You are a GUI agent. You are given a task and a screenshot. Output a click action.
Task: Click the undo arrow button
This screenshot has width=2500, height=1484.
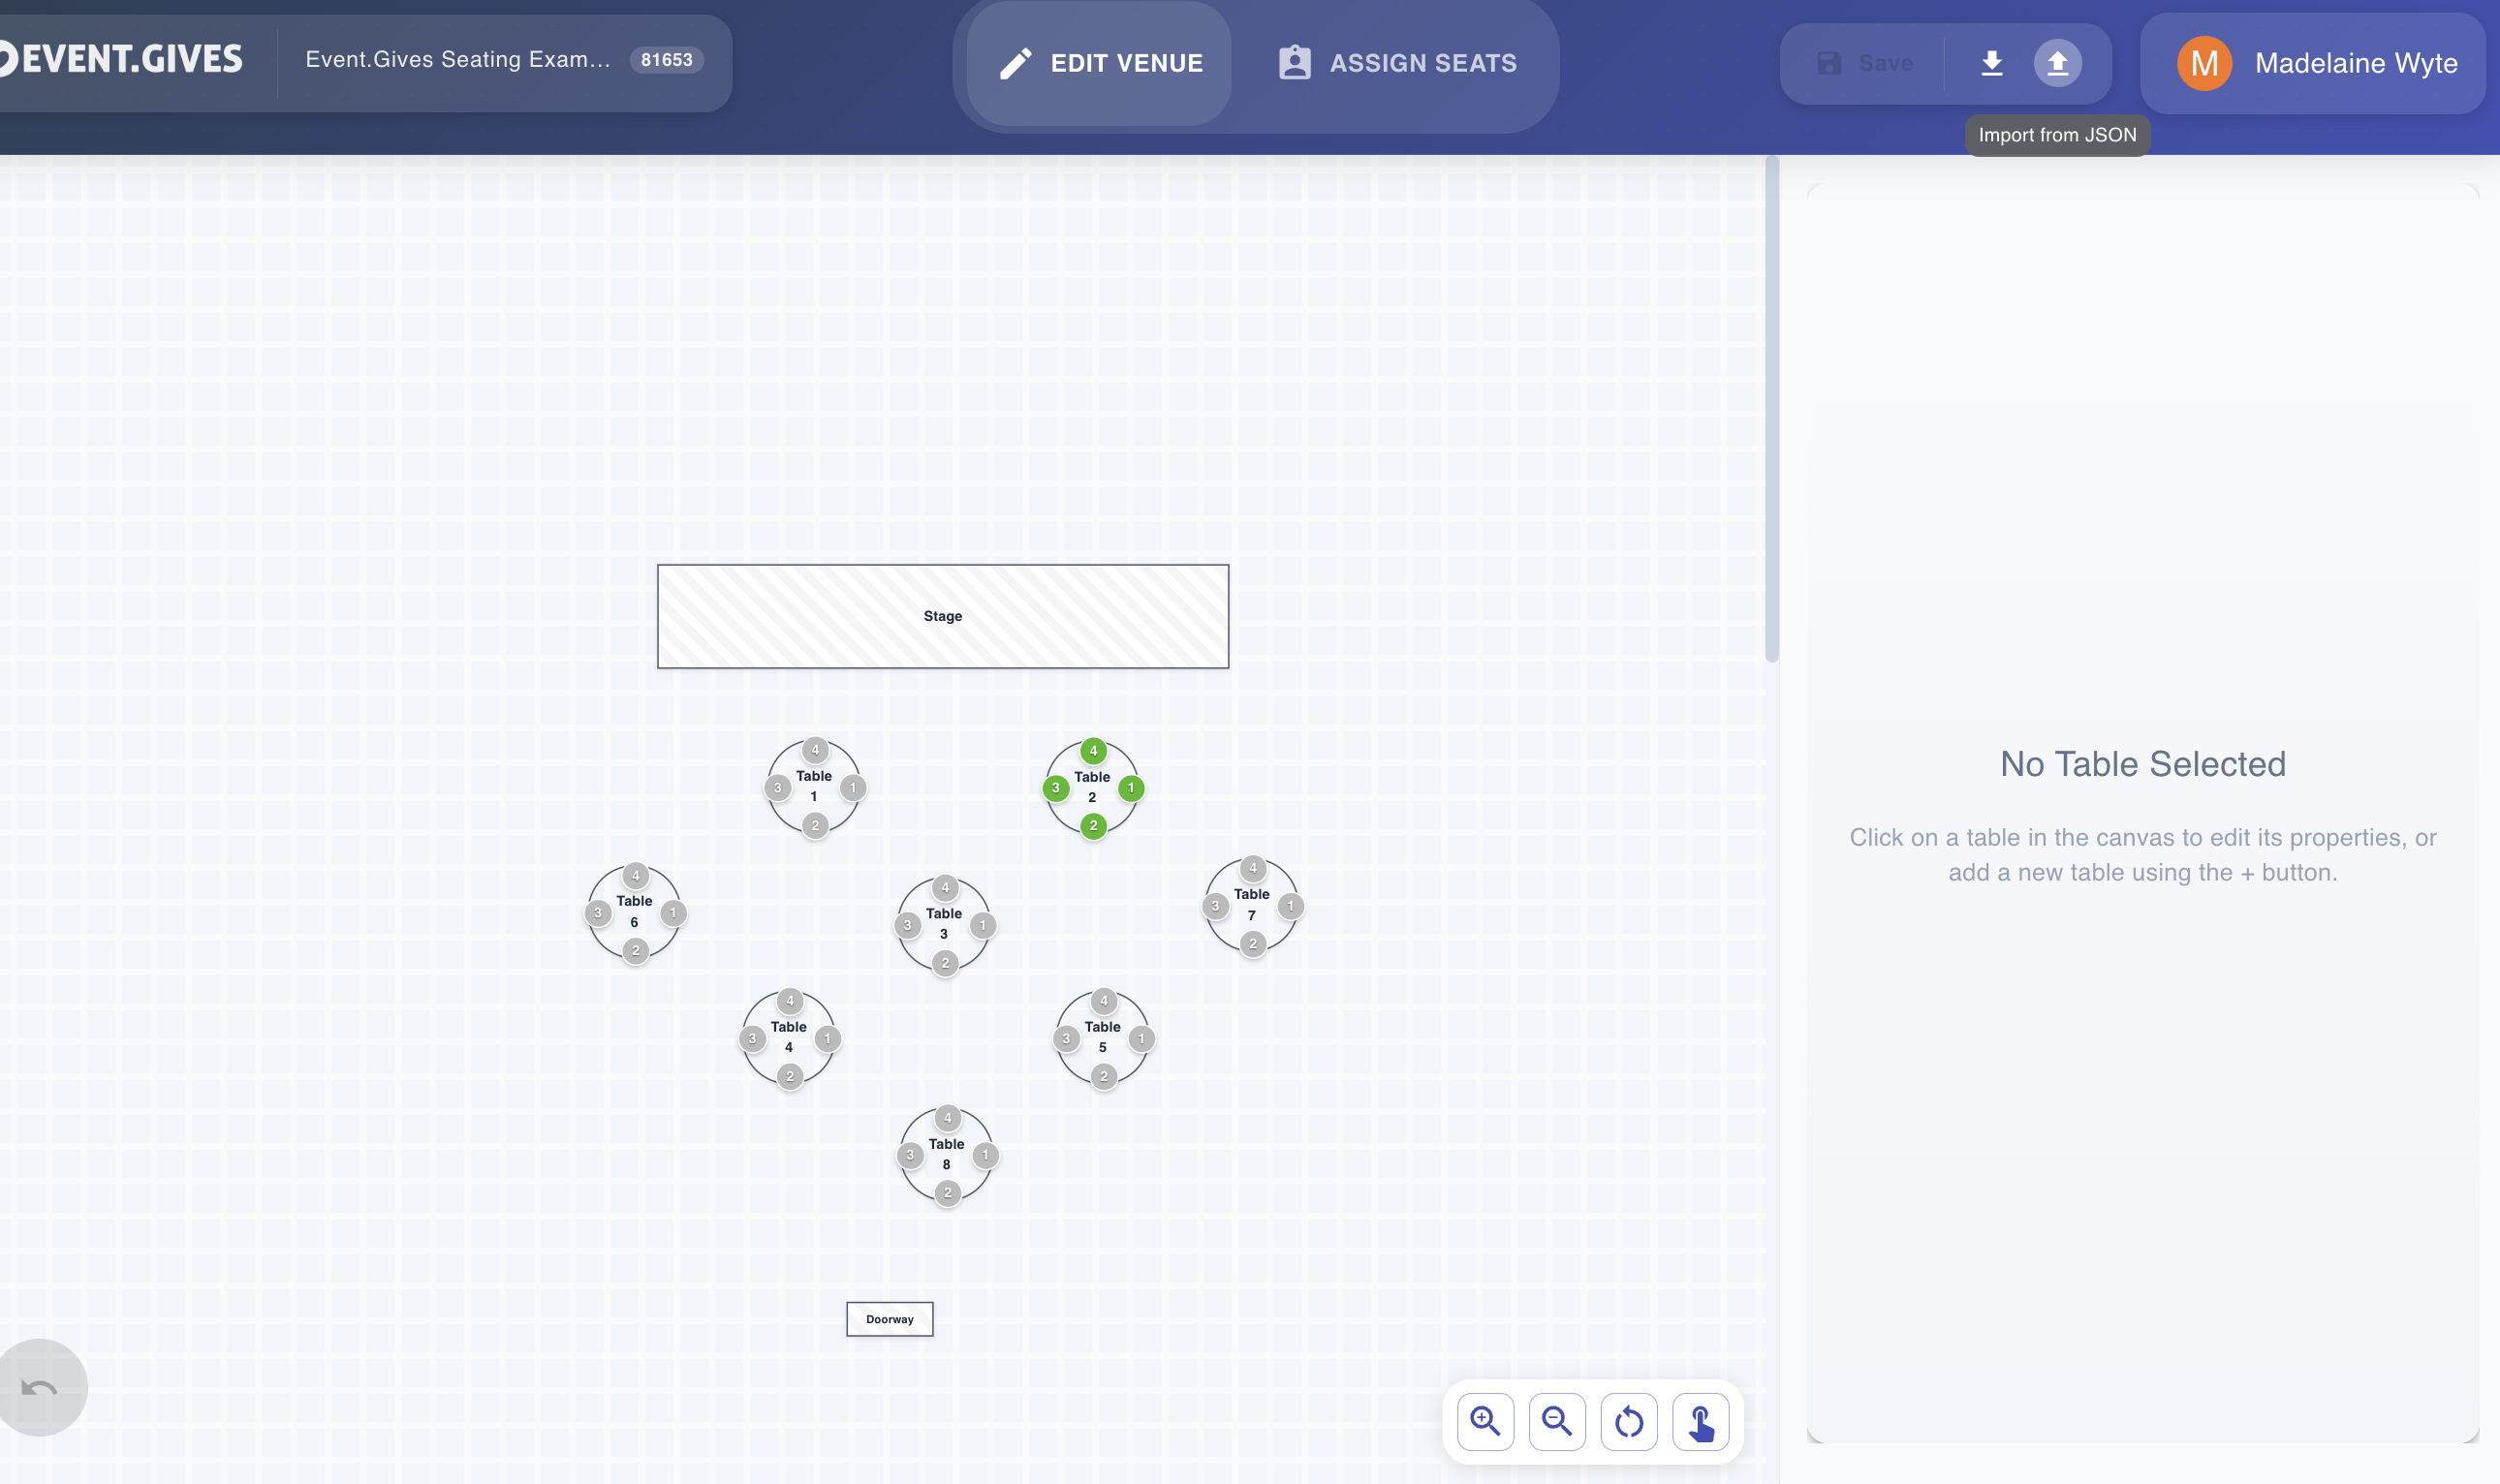point(38,1387)
